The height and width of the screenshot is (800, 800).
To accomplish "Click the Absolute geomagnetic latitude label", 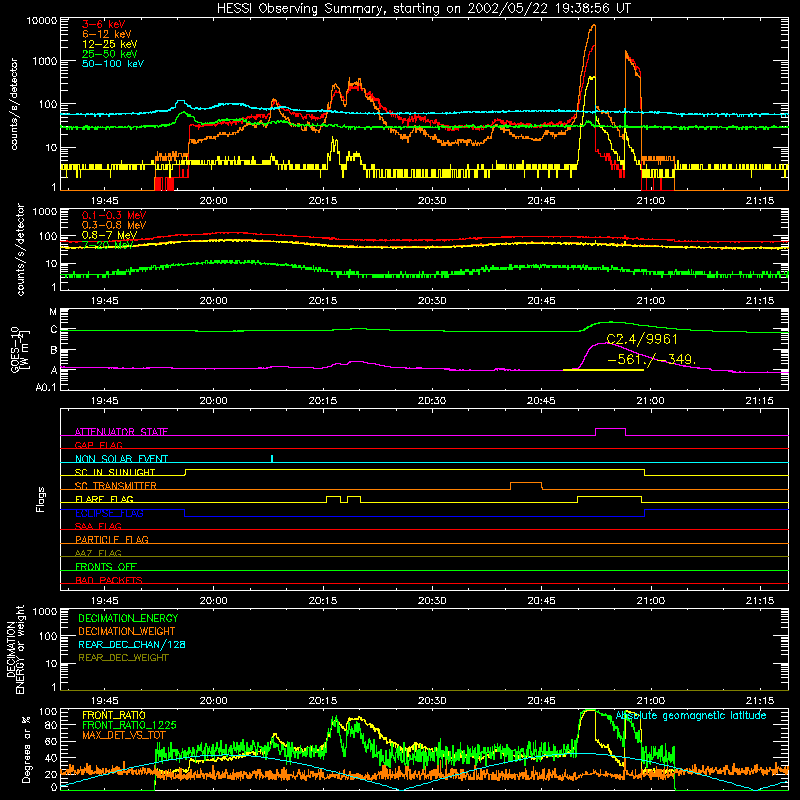I will point(691,716).
